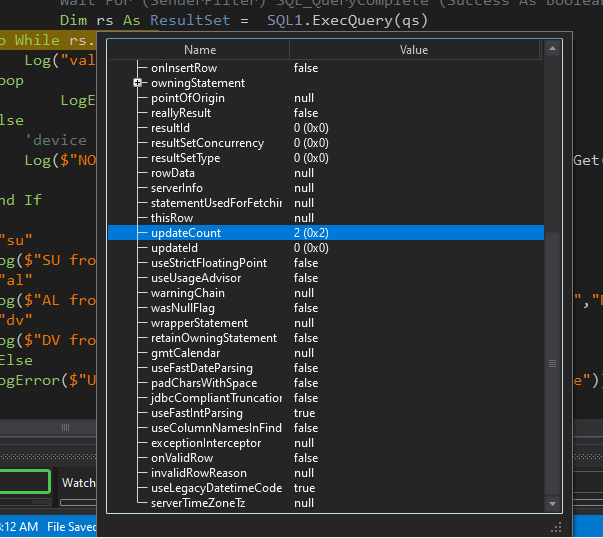Click the scroll down arrow in debugger popup
This screenshot has height=538, width=603.
pos(552,504)
